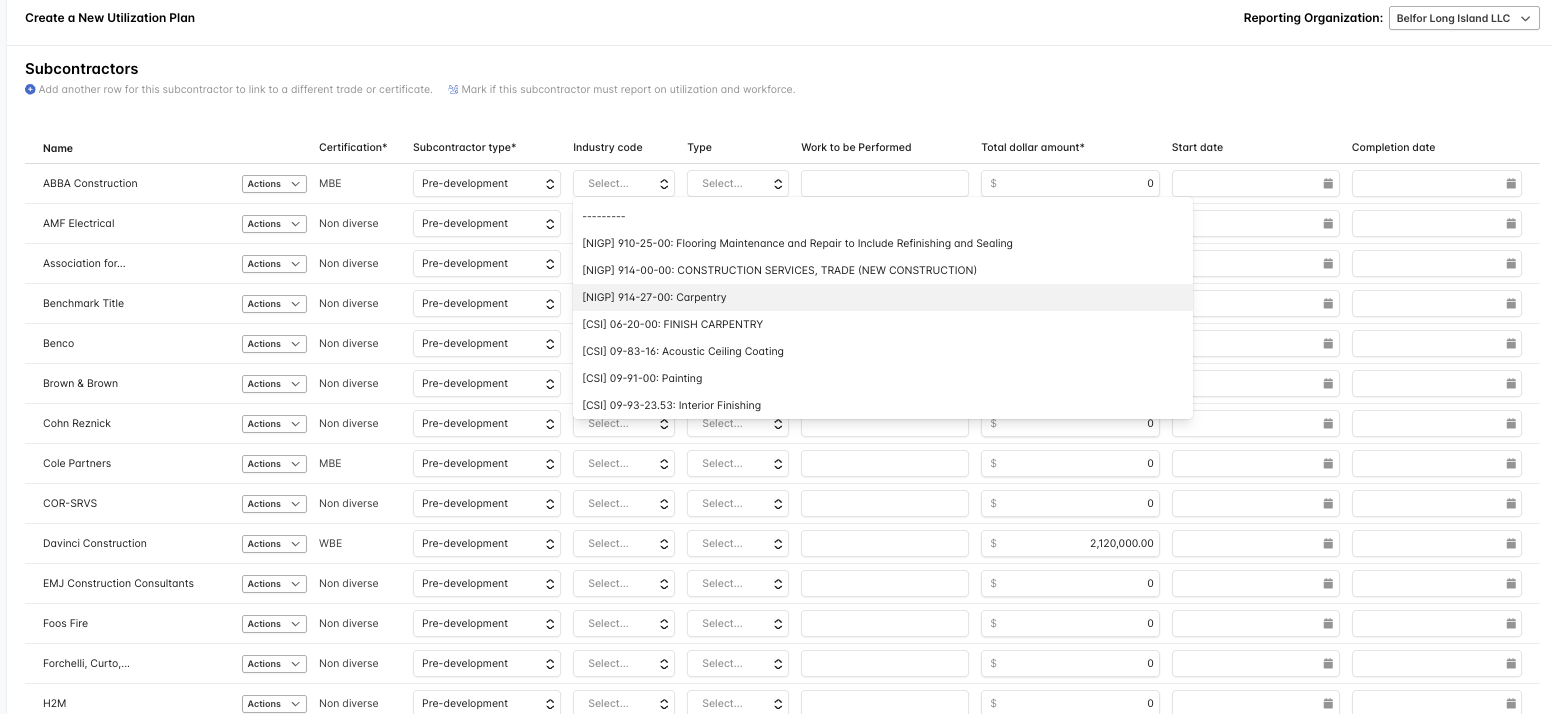Image resolution: width=1552 pixels, height=714 pixels.
Task: Click total dollar amount field for ABBA Construction
Action: tap(1070, 184)
